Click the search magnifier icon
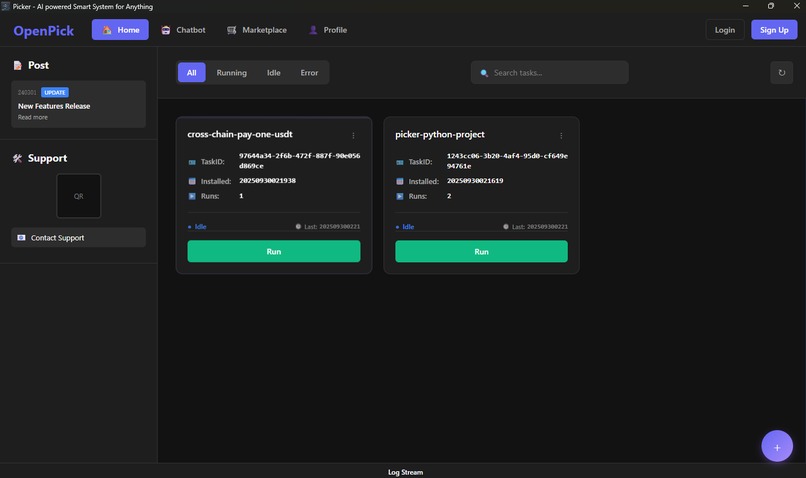The image size is (806, 478). pyautogui.click(x=484, y=73)
